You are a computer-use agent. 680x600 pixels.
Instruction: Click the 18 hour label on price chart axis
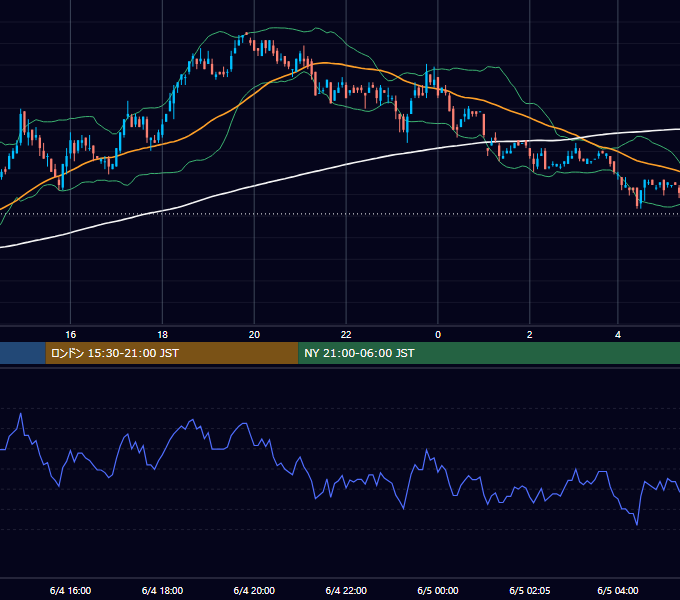click(x=162, y=335)
